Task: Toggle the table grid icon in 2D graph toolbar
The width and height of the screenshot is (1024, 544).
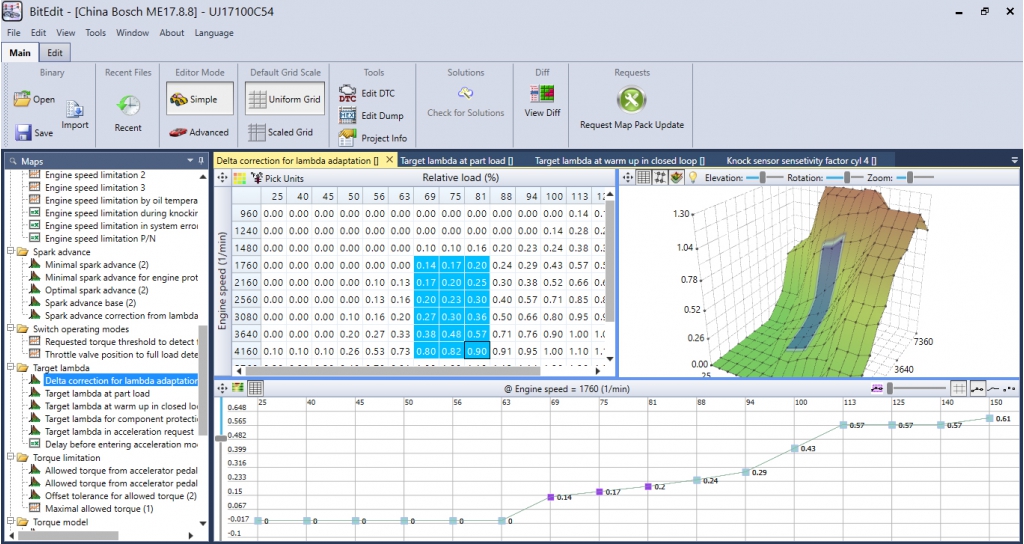Action: [255, 387]
